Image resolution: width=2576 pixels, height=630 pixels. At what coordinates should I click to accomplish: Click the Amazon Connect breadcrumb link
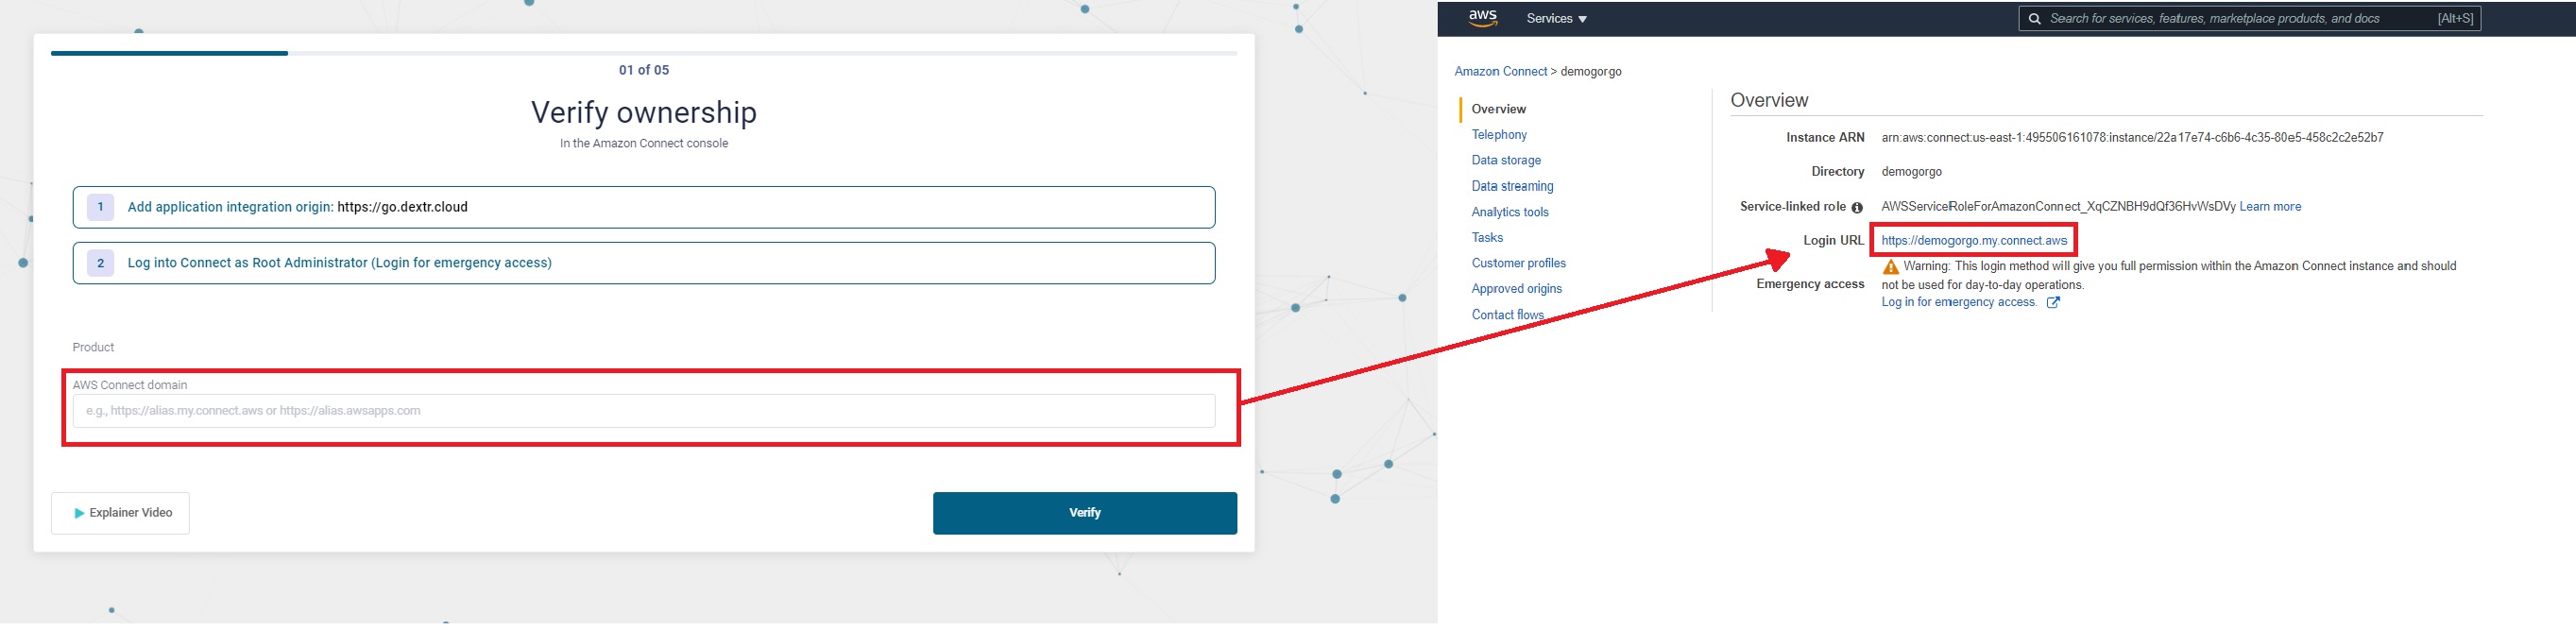point(1500,71)
